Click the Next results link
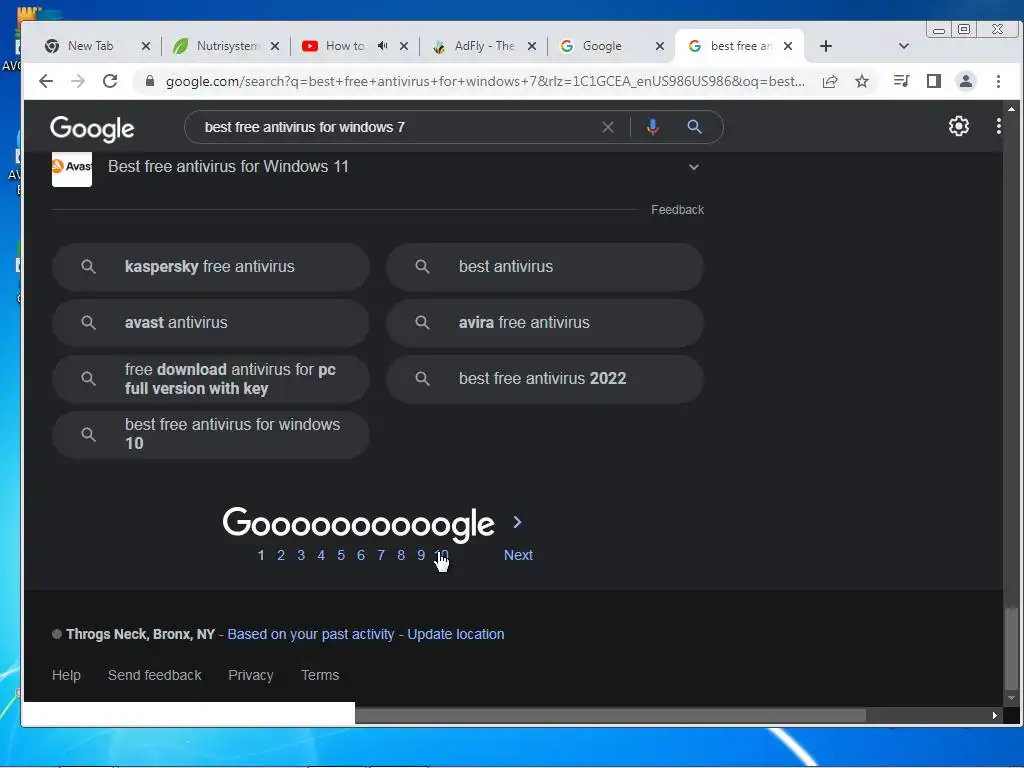1024x768 pixels. point(518,555)
